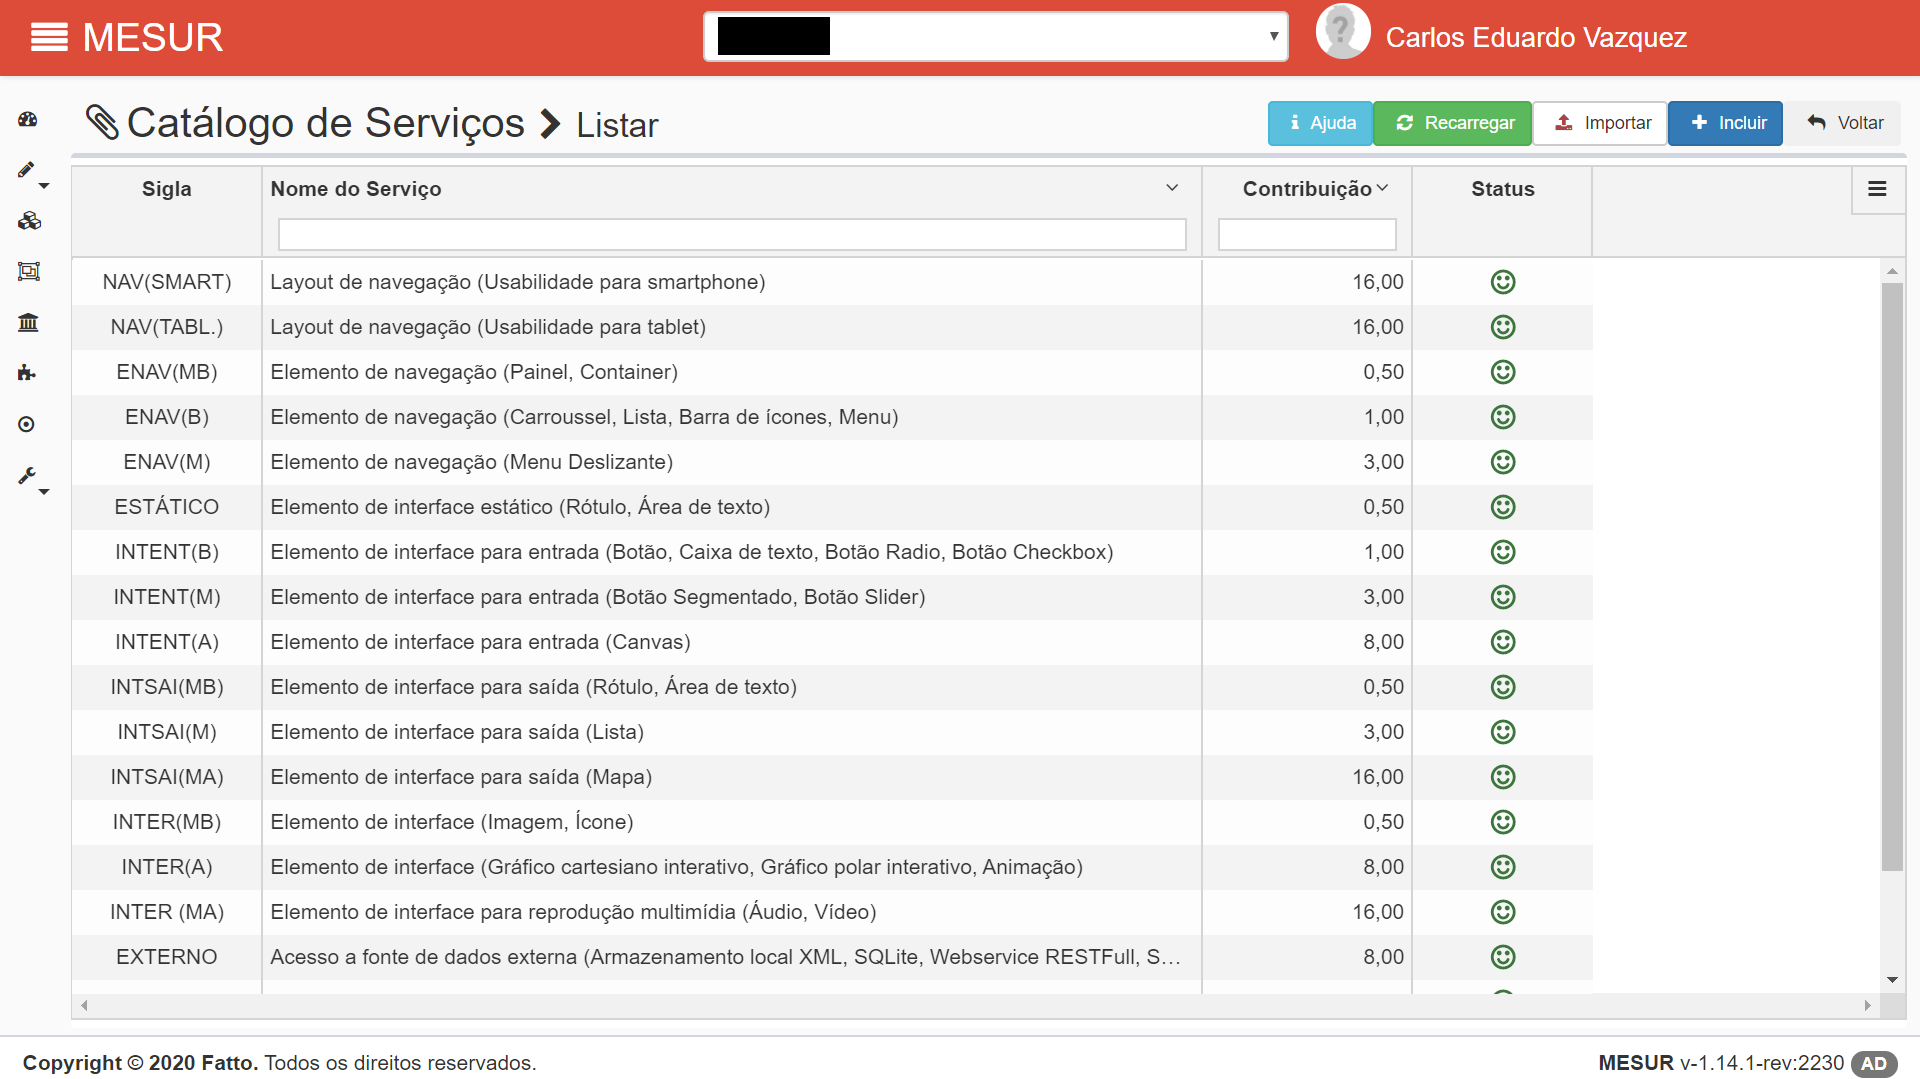Screen dimensions: 1920x1079
Task: Open the grid column menu icon
Action: coord(1877,189)
